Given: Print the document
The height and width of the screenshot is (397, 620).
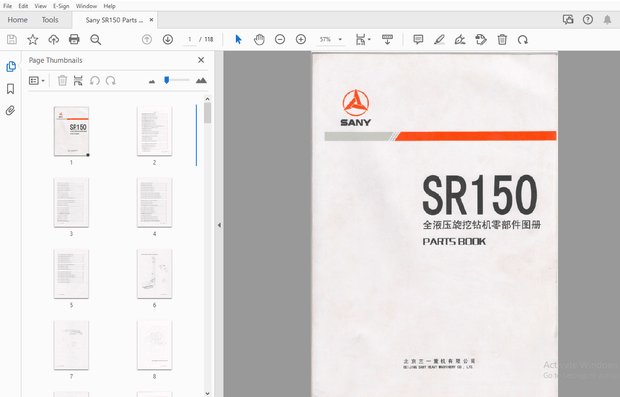Looking at the screenshot, I should [x=74, y=40].
